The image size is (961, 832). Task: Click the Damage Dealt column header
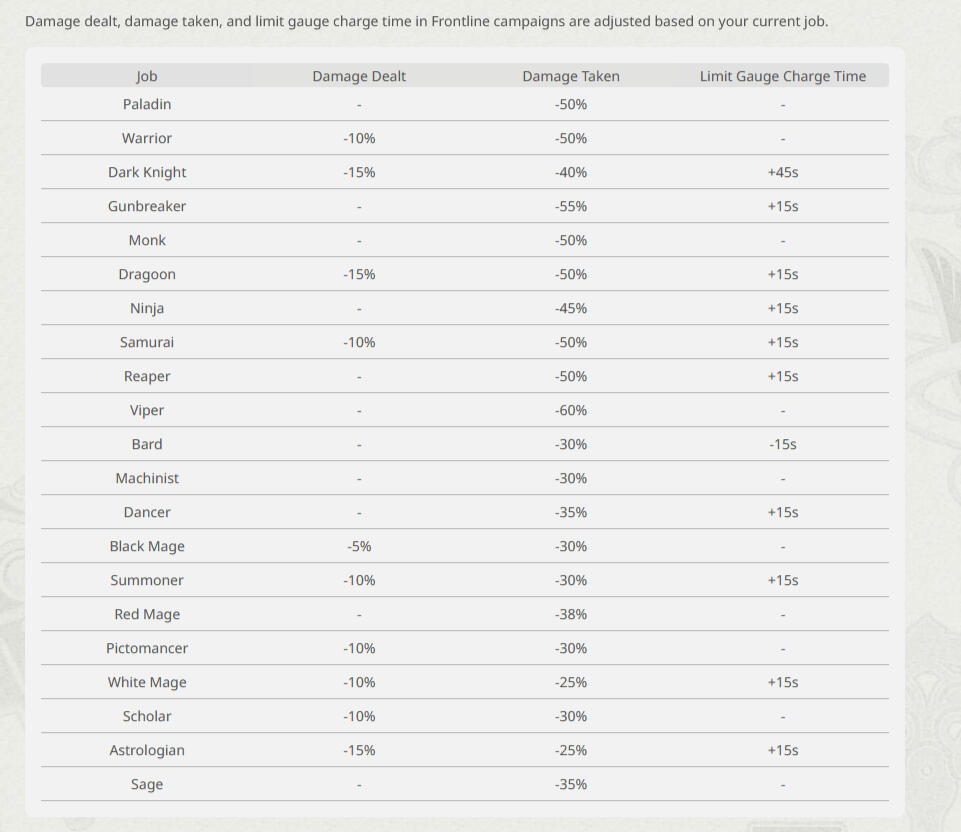[359, 76]
